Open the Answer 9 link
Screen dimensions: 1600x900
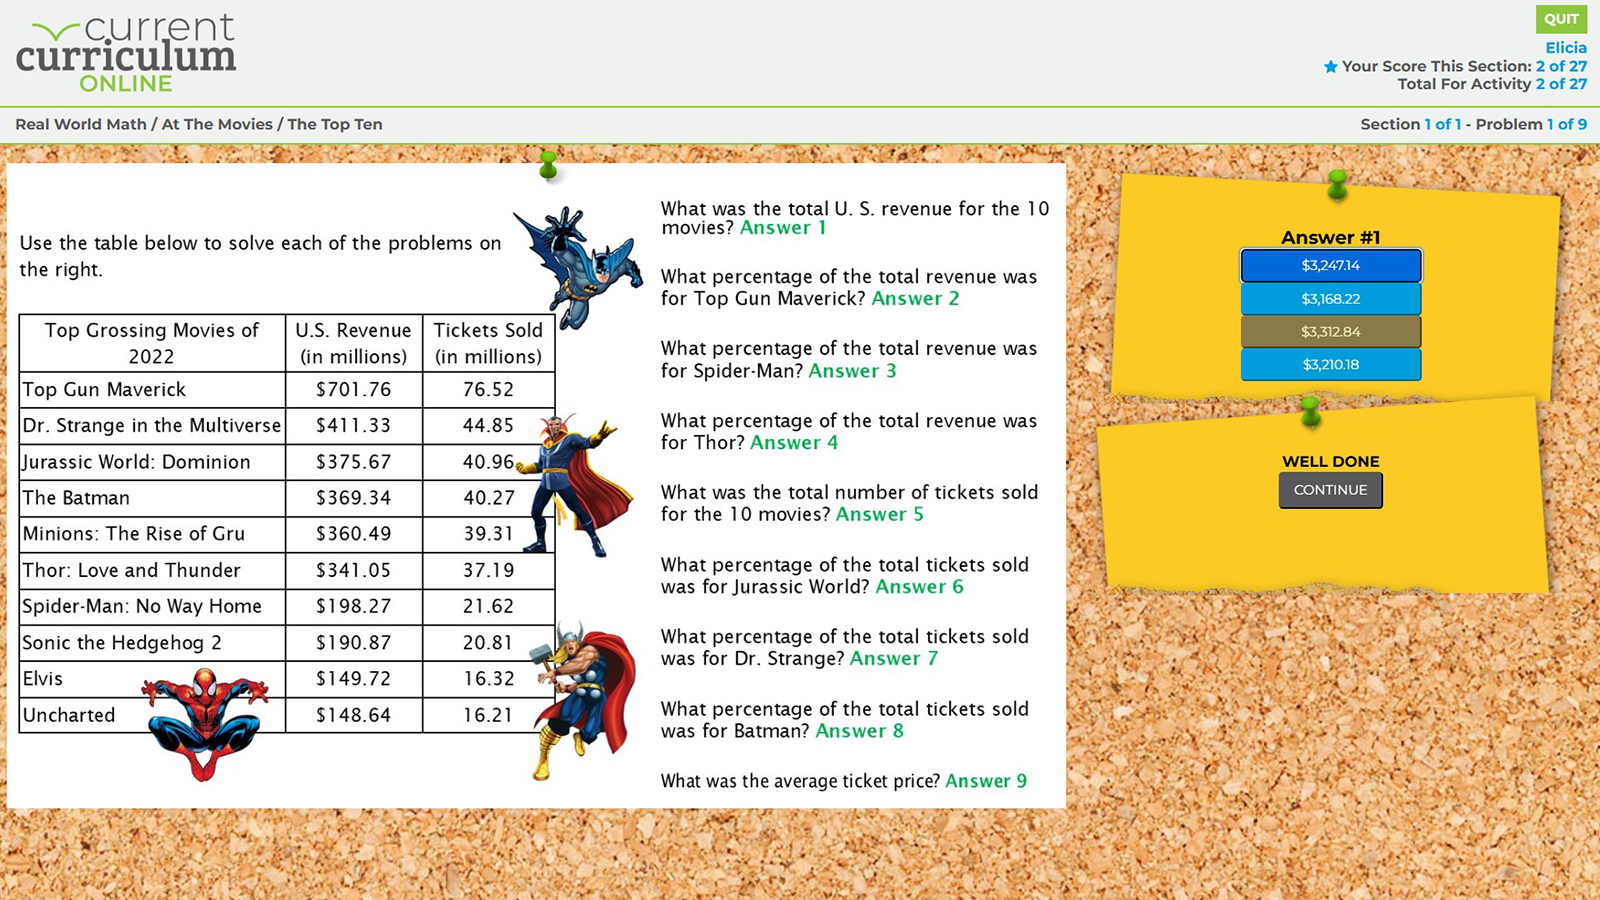[986, 781]
